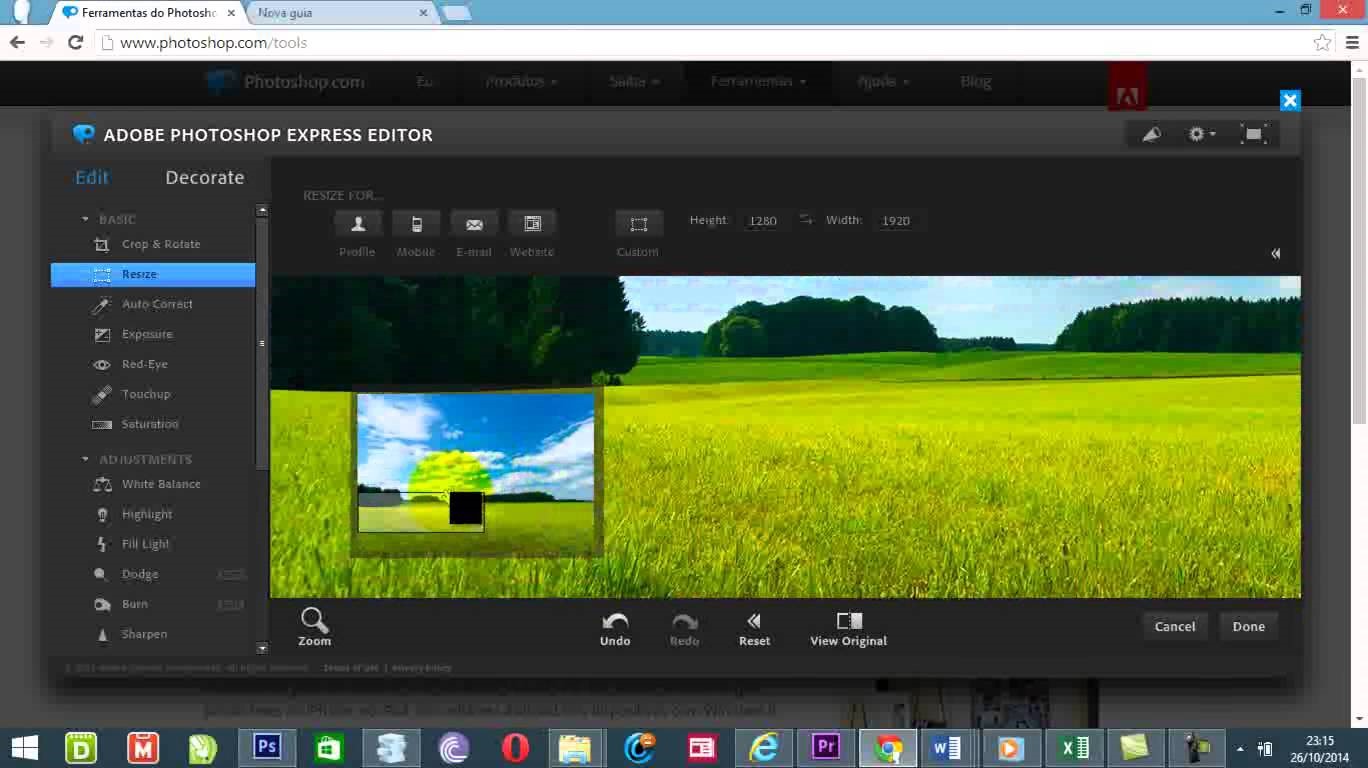
Task: Click the fullscreen icon in editor header
Action: point(1253,134)
